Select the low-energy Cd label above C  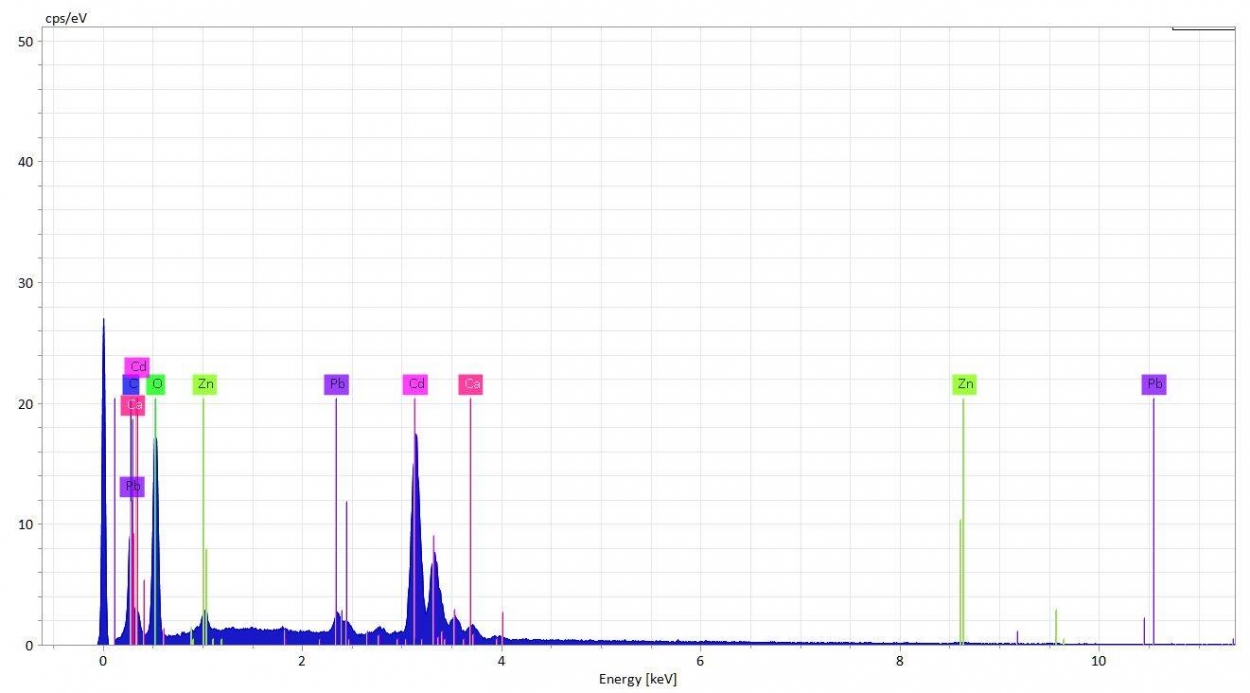[137, 366]
